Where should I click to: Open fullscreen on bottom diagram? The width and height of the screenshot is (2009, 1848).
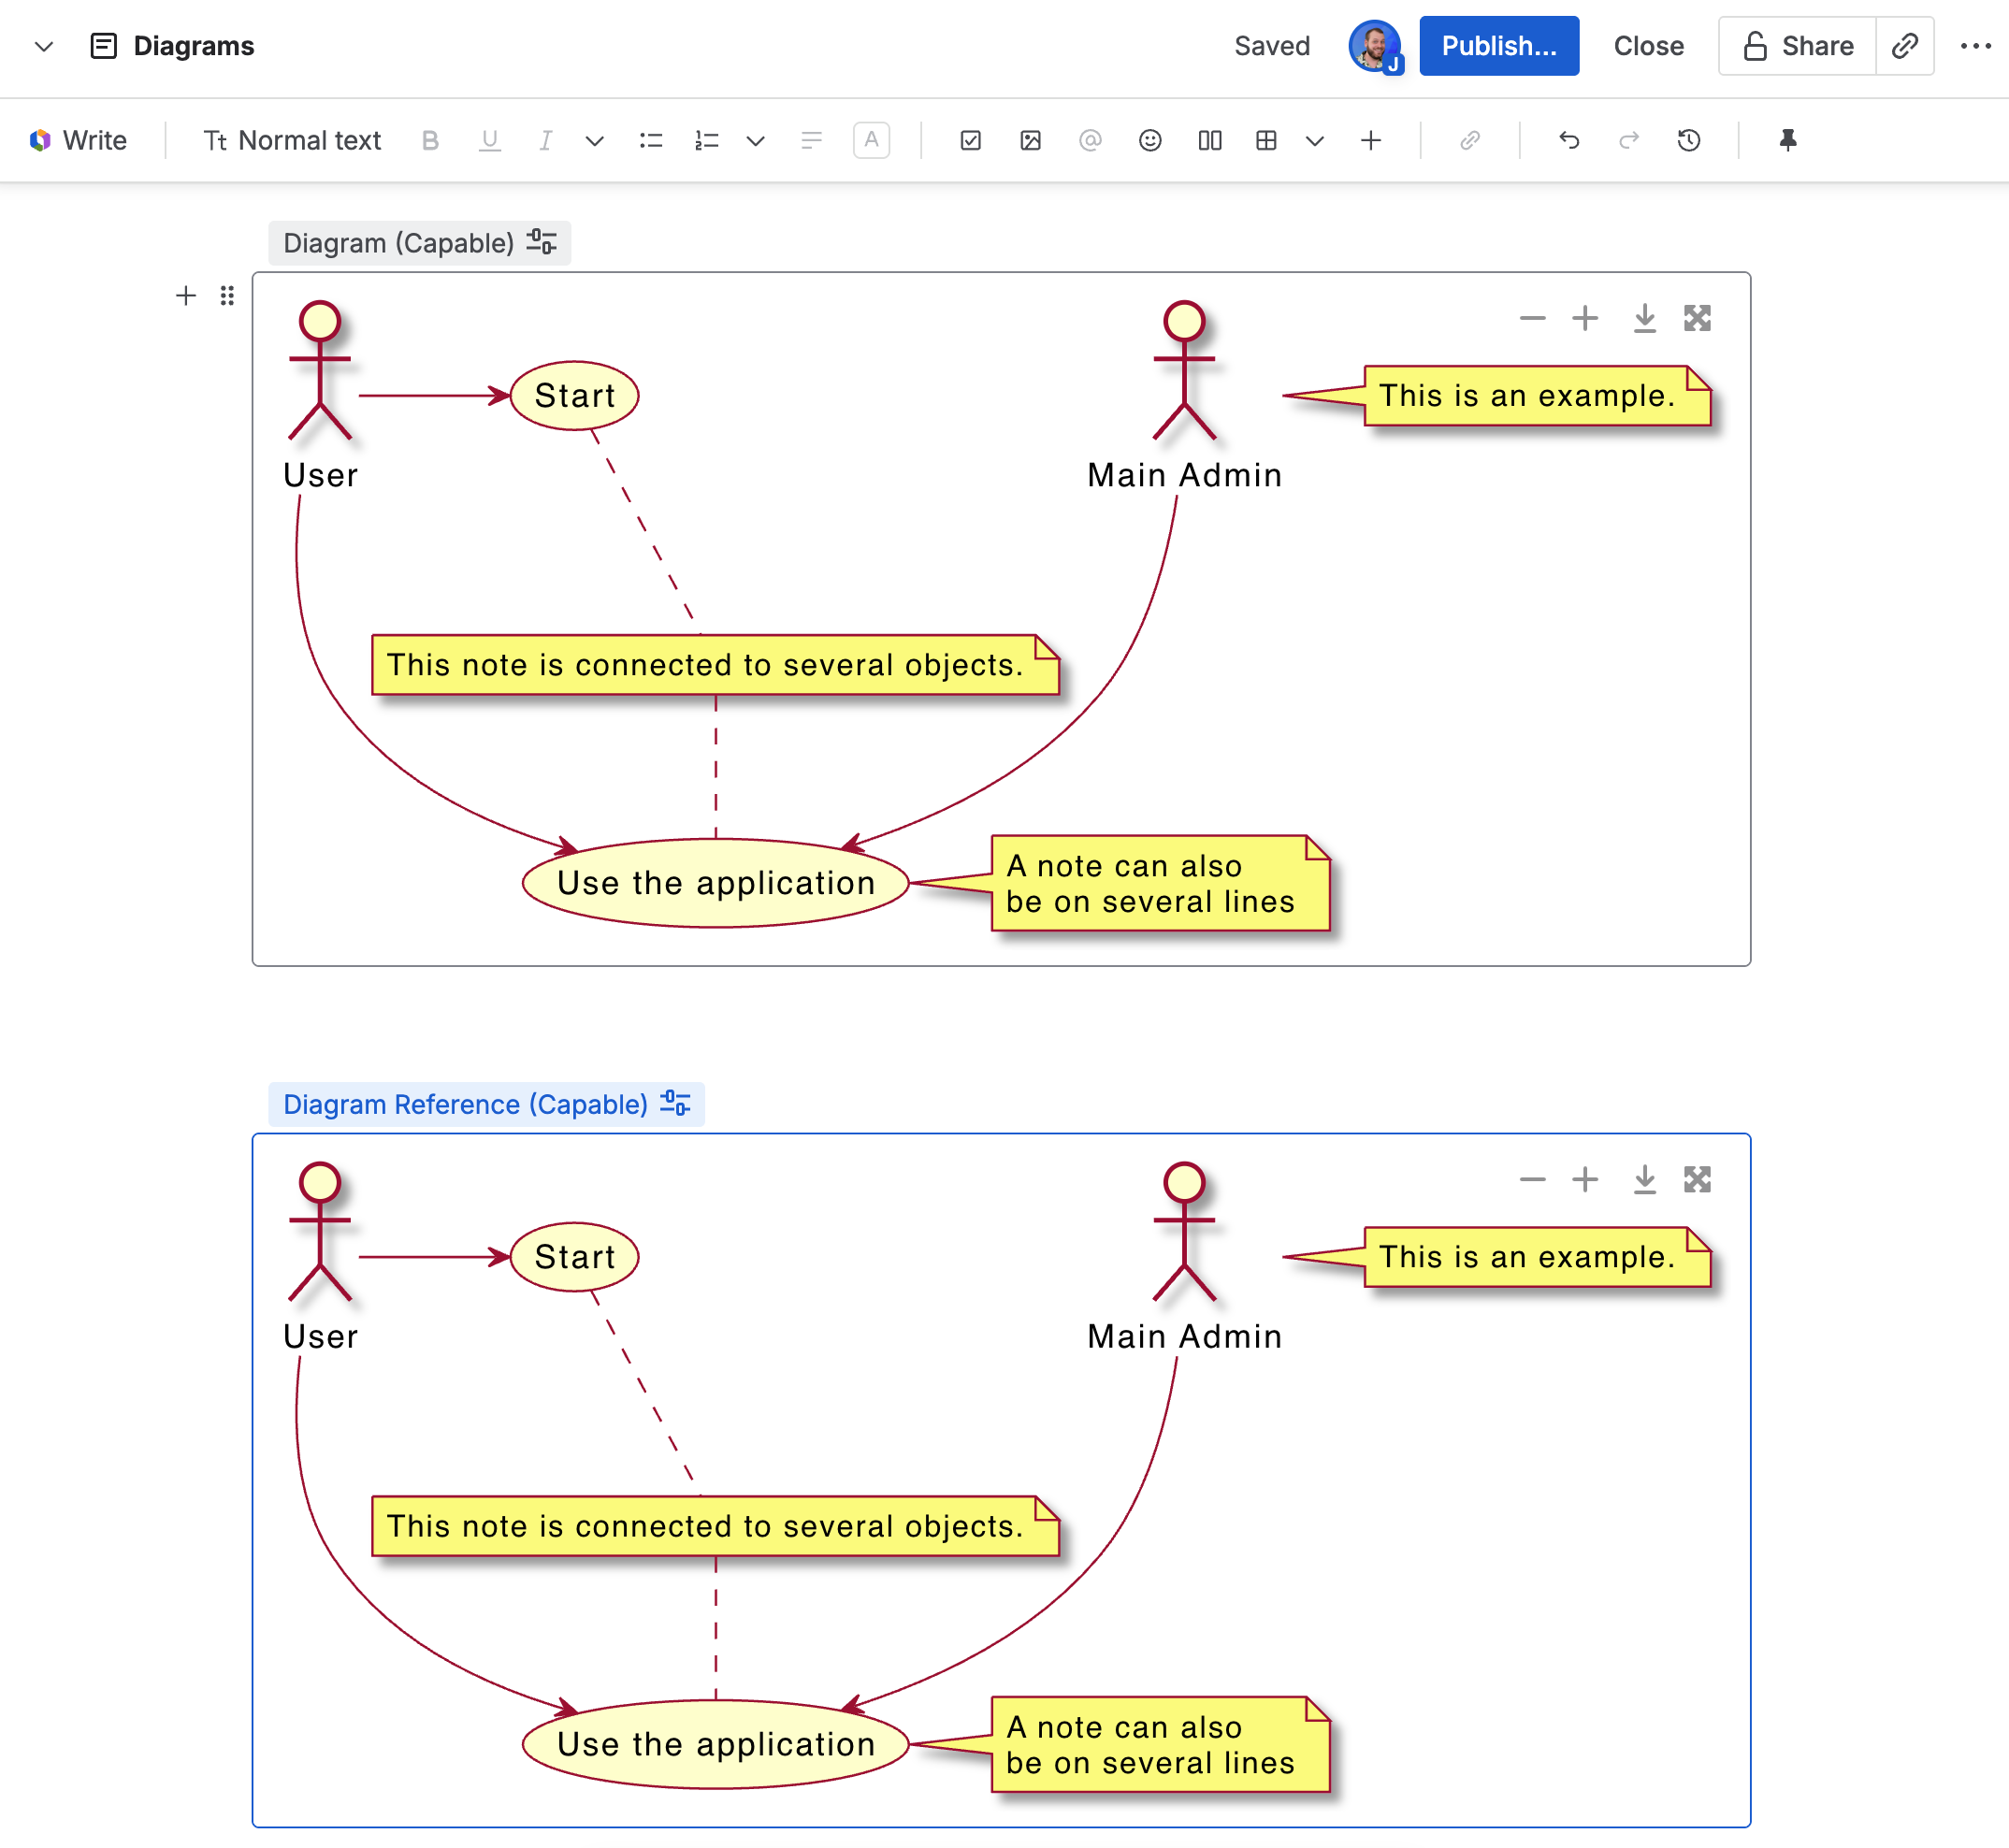1697,1180
